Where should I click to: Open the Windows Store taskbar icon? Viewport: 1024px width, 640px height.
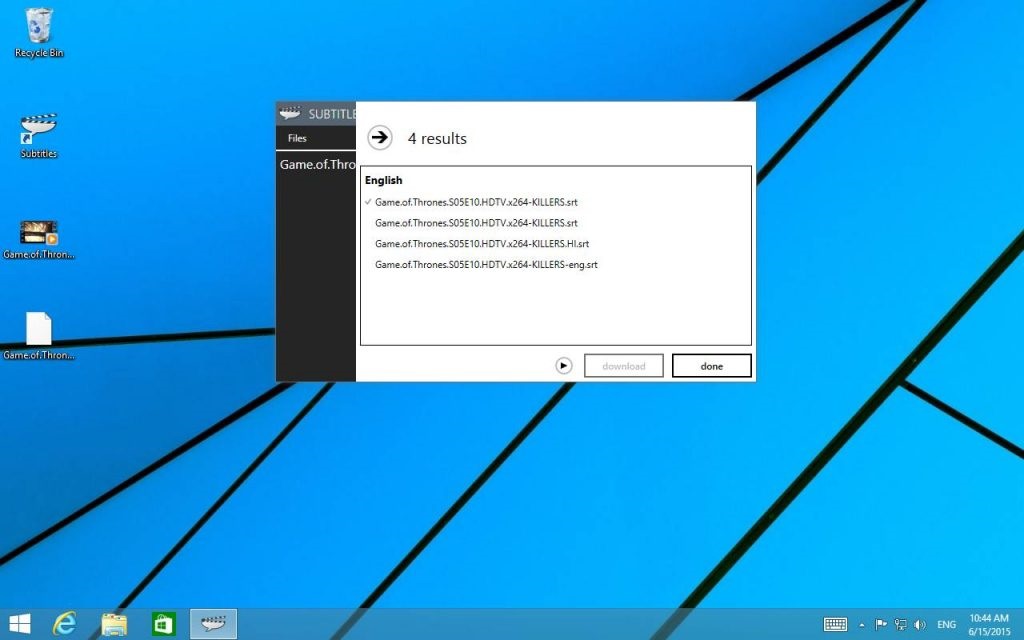pyautogui.click(x=163, y=624)
